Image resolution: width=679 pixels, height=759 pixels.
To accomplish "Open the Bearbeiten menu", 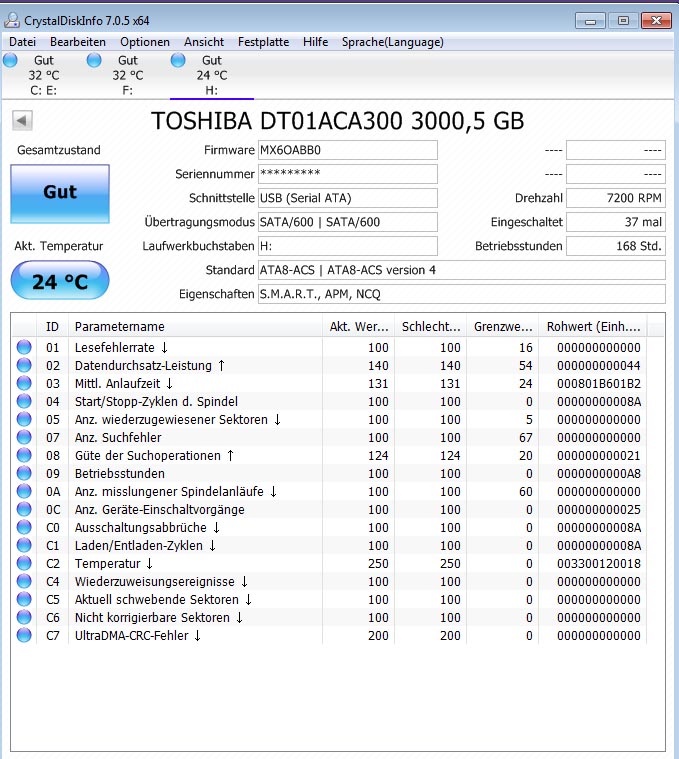I will pyautogui.click(x=78, y=42).
